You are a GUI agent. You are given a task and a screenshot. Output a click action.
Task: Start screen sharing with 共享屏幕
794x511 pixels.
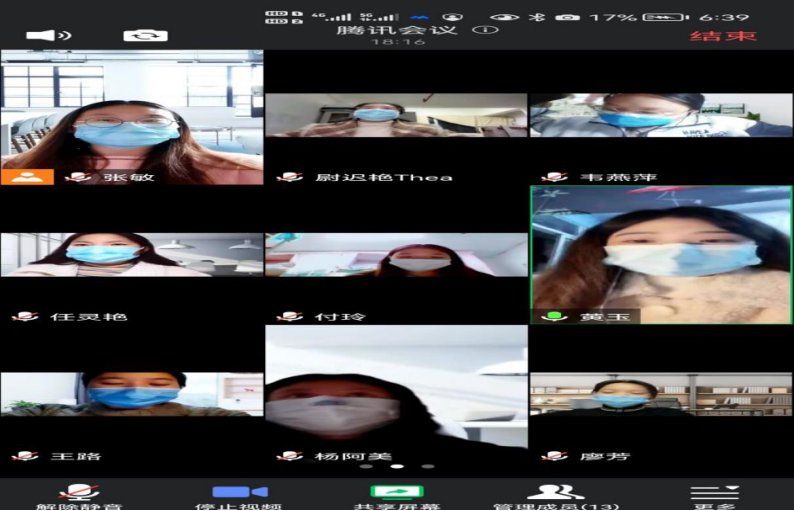click(x=397, y=495)
